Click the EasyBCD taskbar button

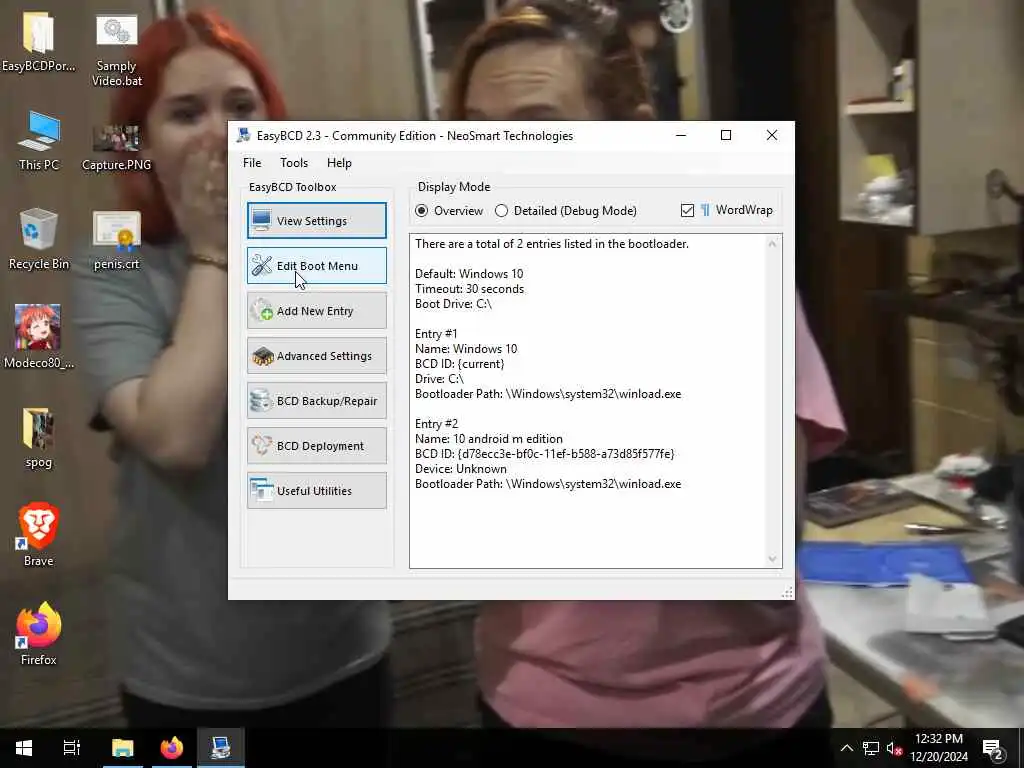point(221,748)
